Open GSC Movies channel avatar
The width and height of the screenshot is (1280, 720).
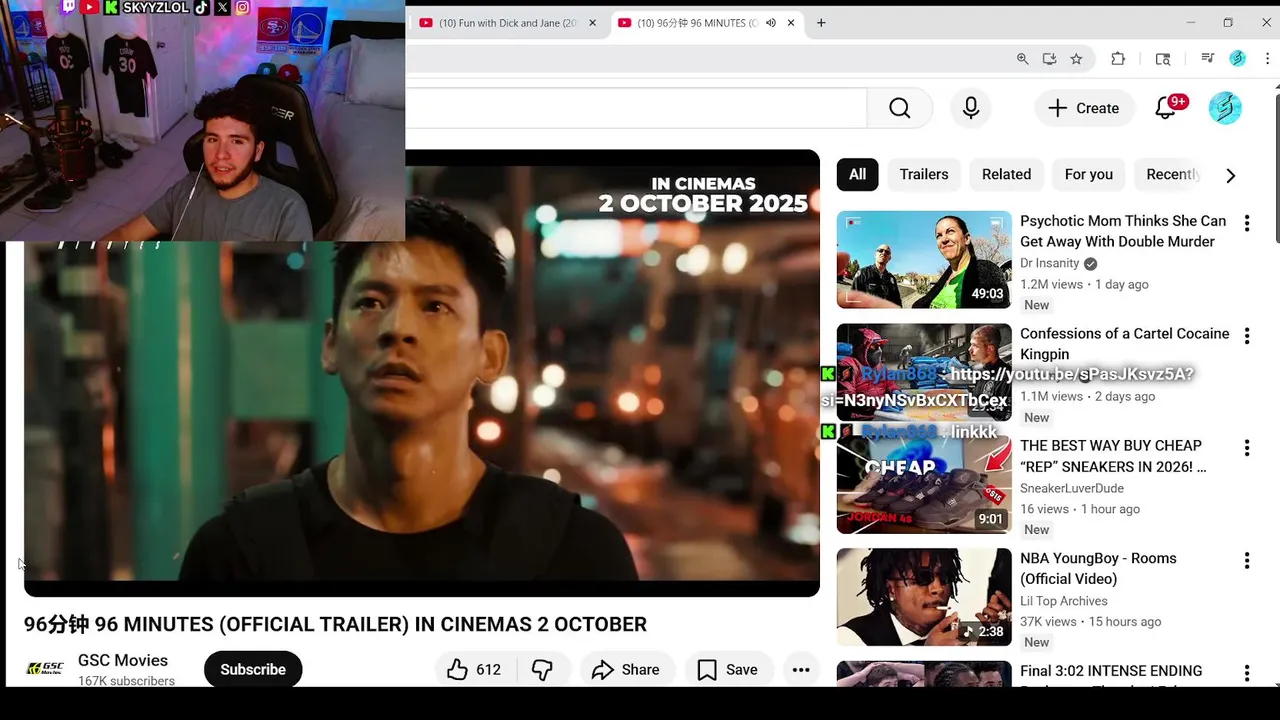[45, 669]
